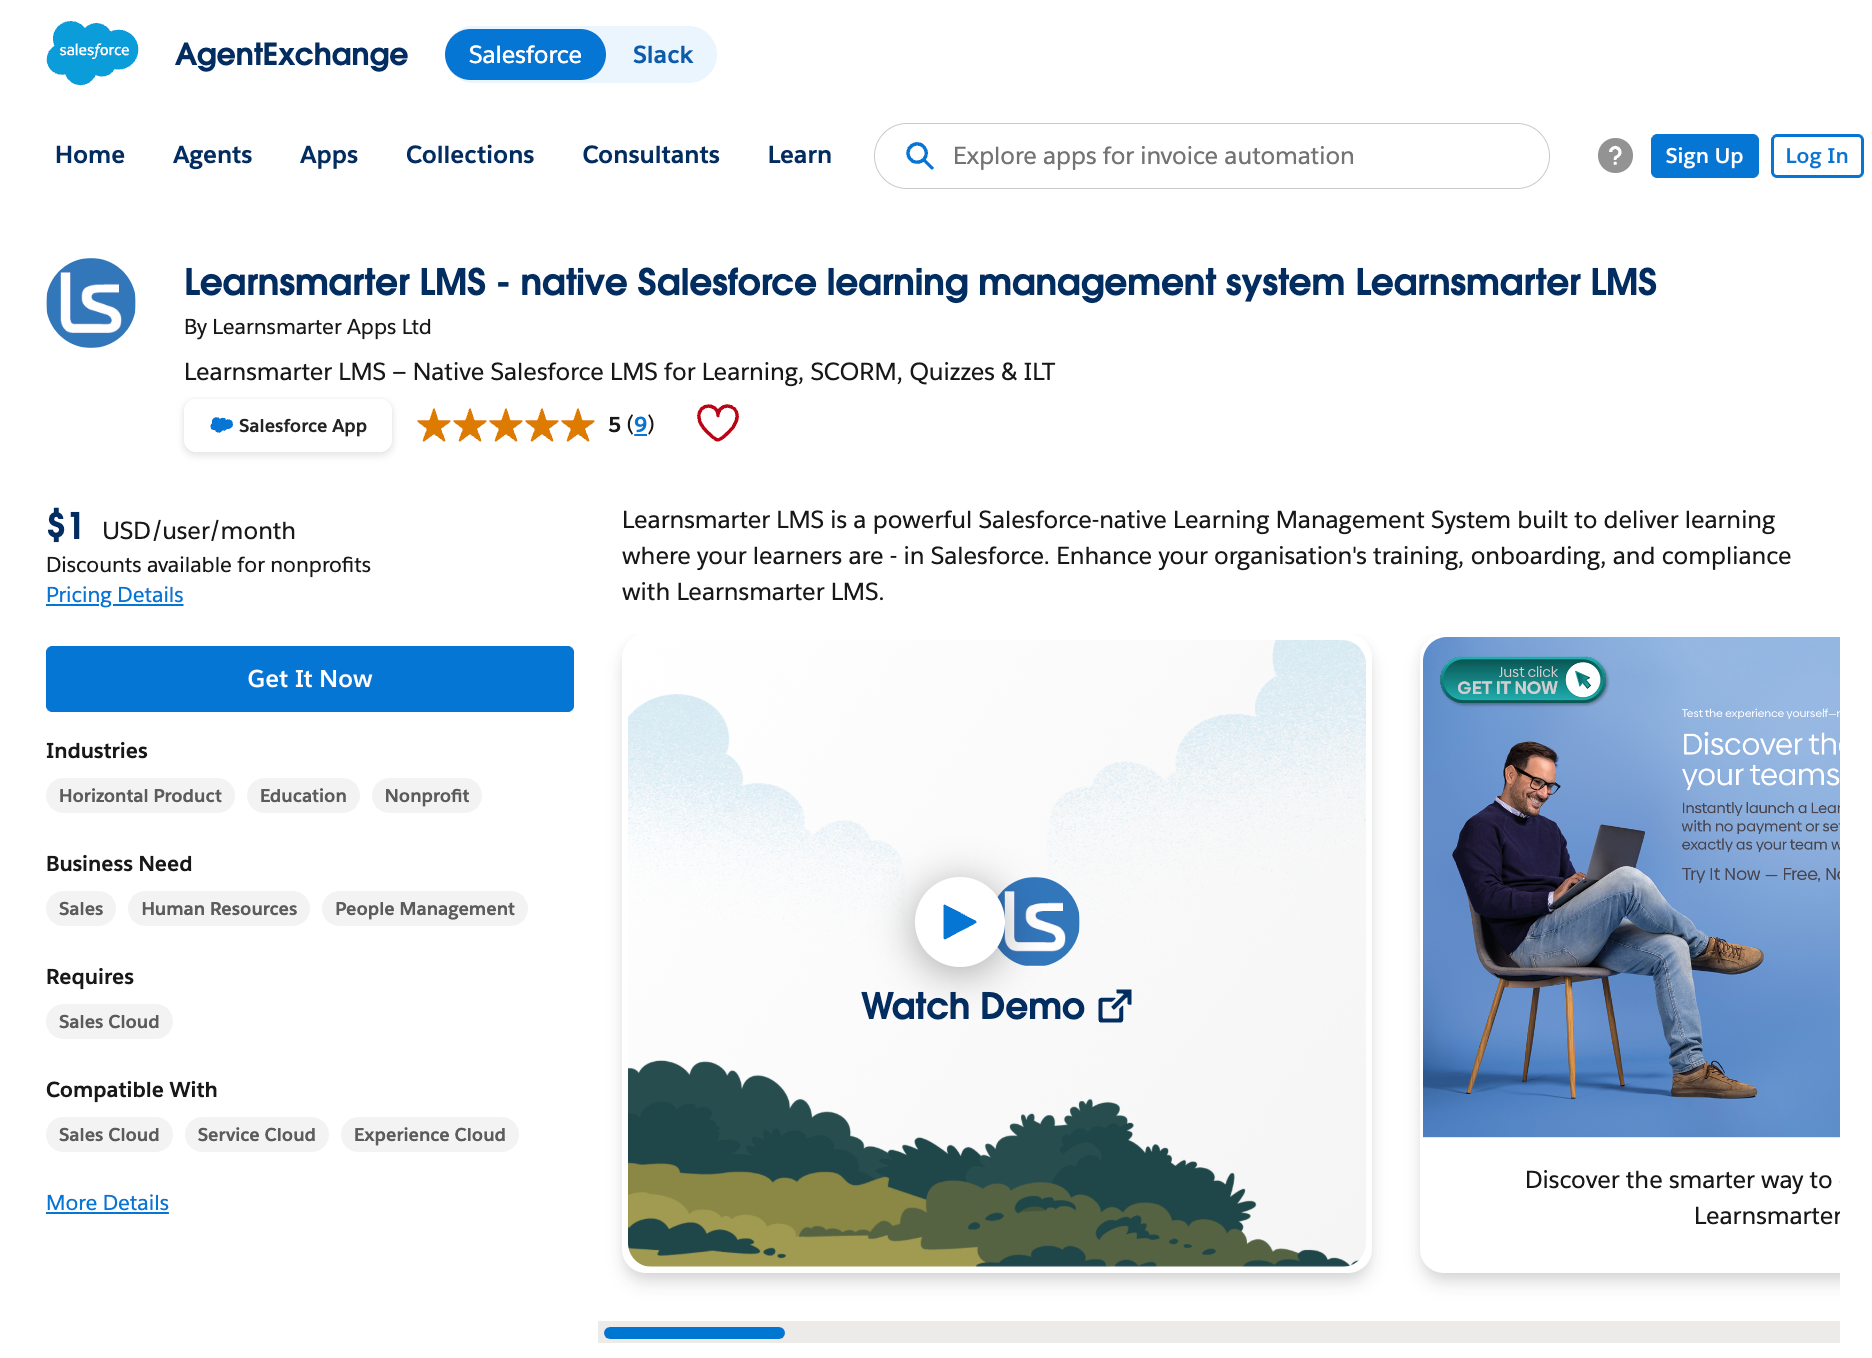The height and width of the screenshot is (1358, 1872).
Task: Open the Home menu
Action: click(x=90, y=155)
